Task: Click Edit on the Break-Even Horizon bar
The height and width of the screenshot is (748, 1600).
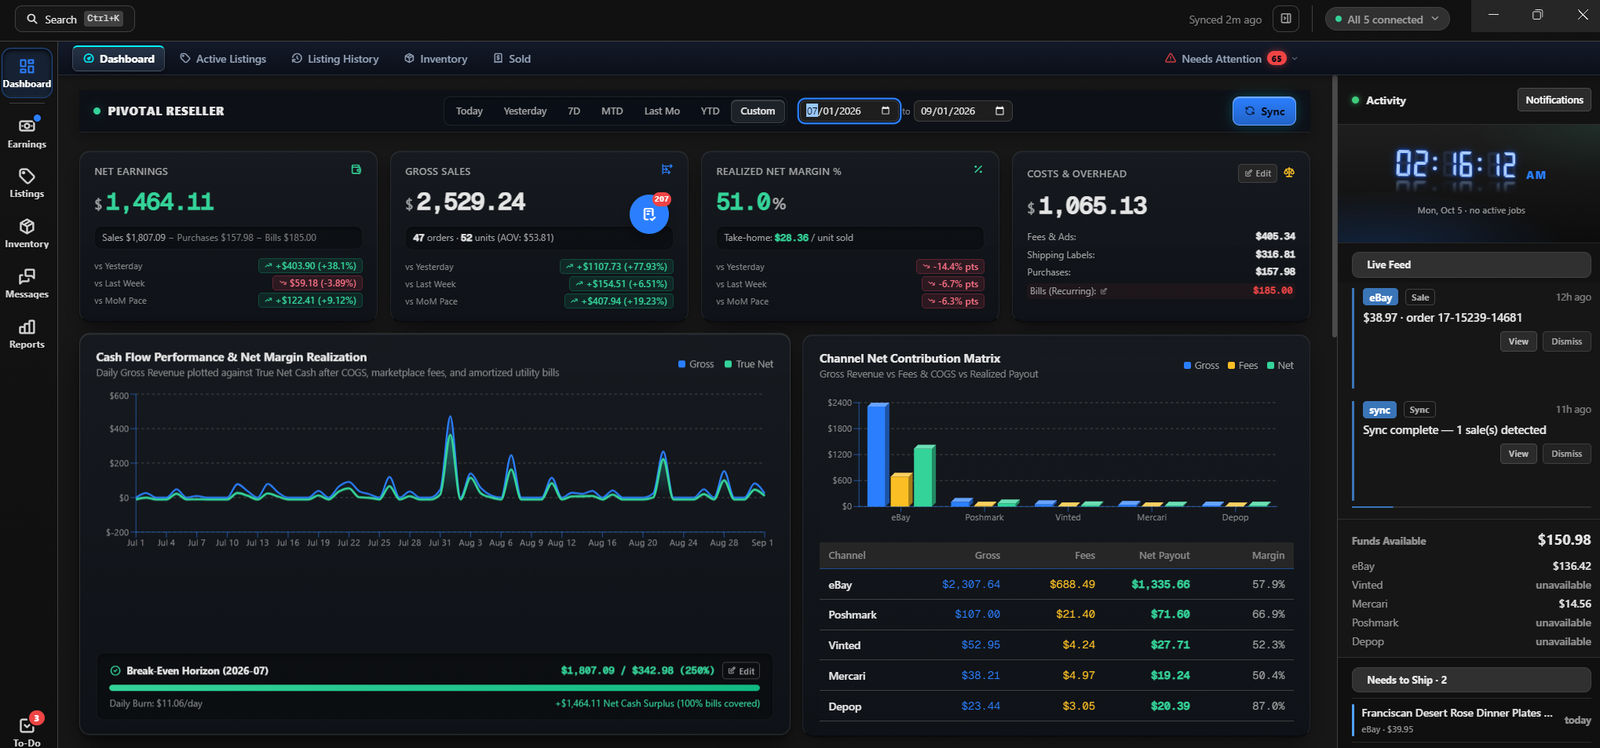Action: click(x=741, y=671)
